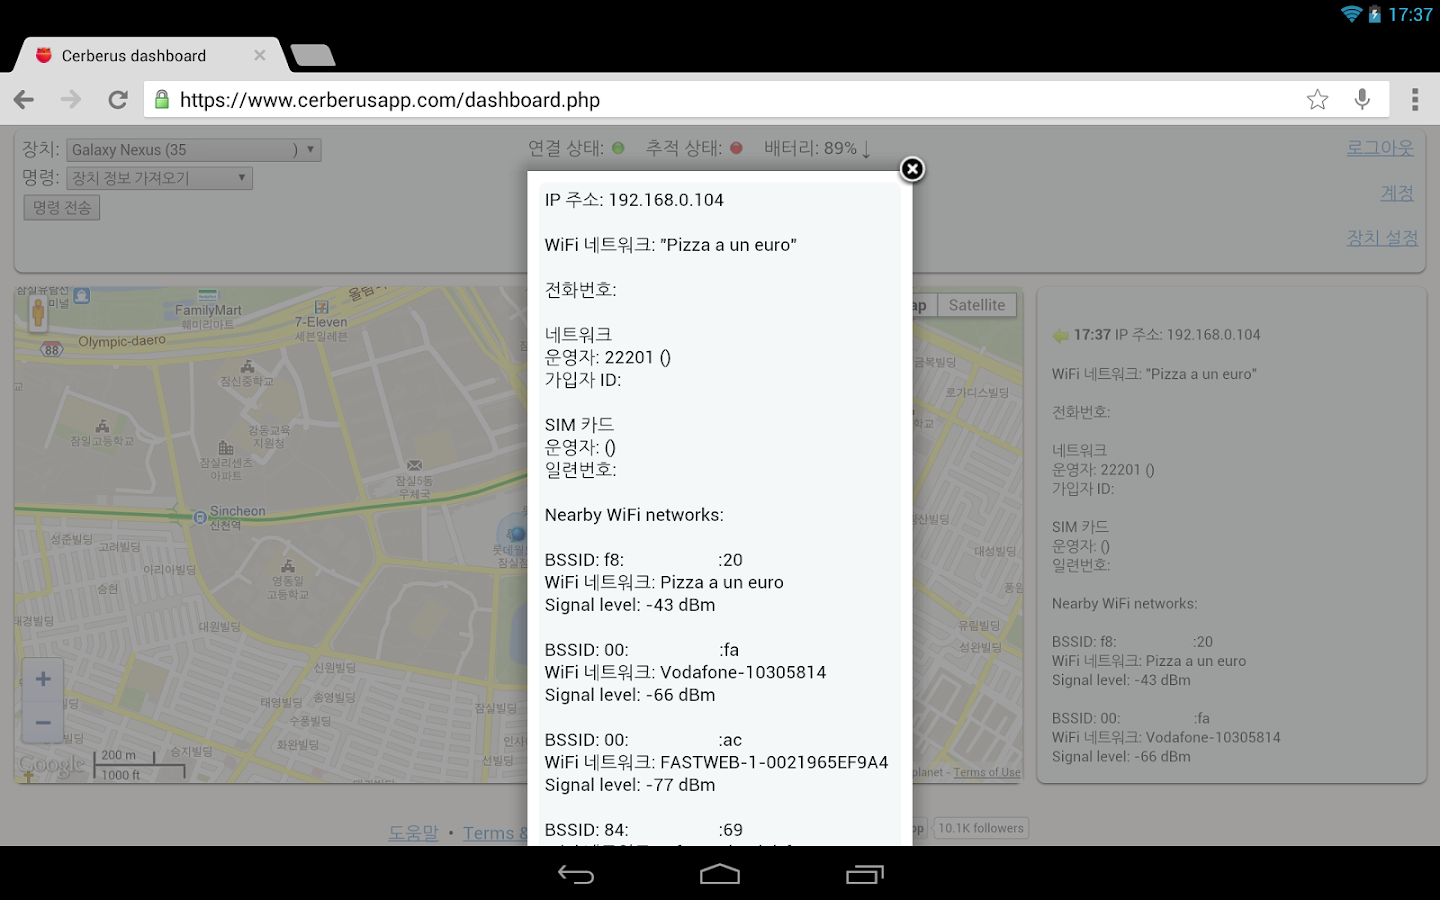This screenshot has width=1440, height=900.
Task: Click the 로그아웃 logout link
Action: click(1380, 147)
